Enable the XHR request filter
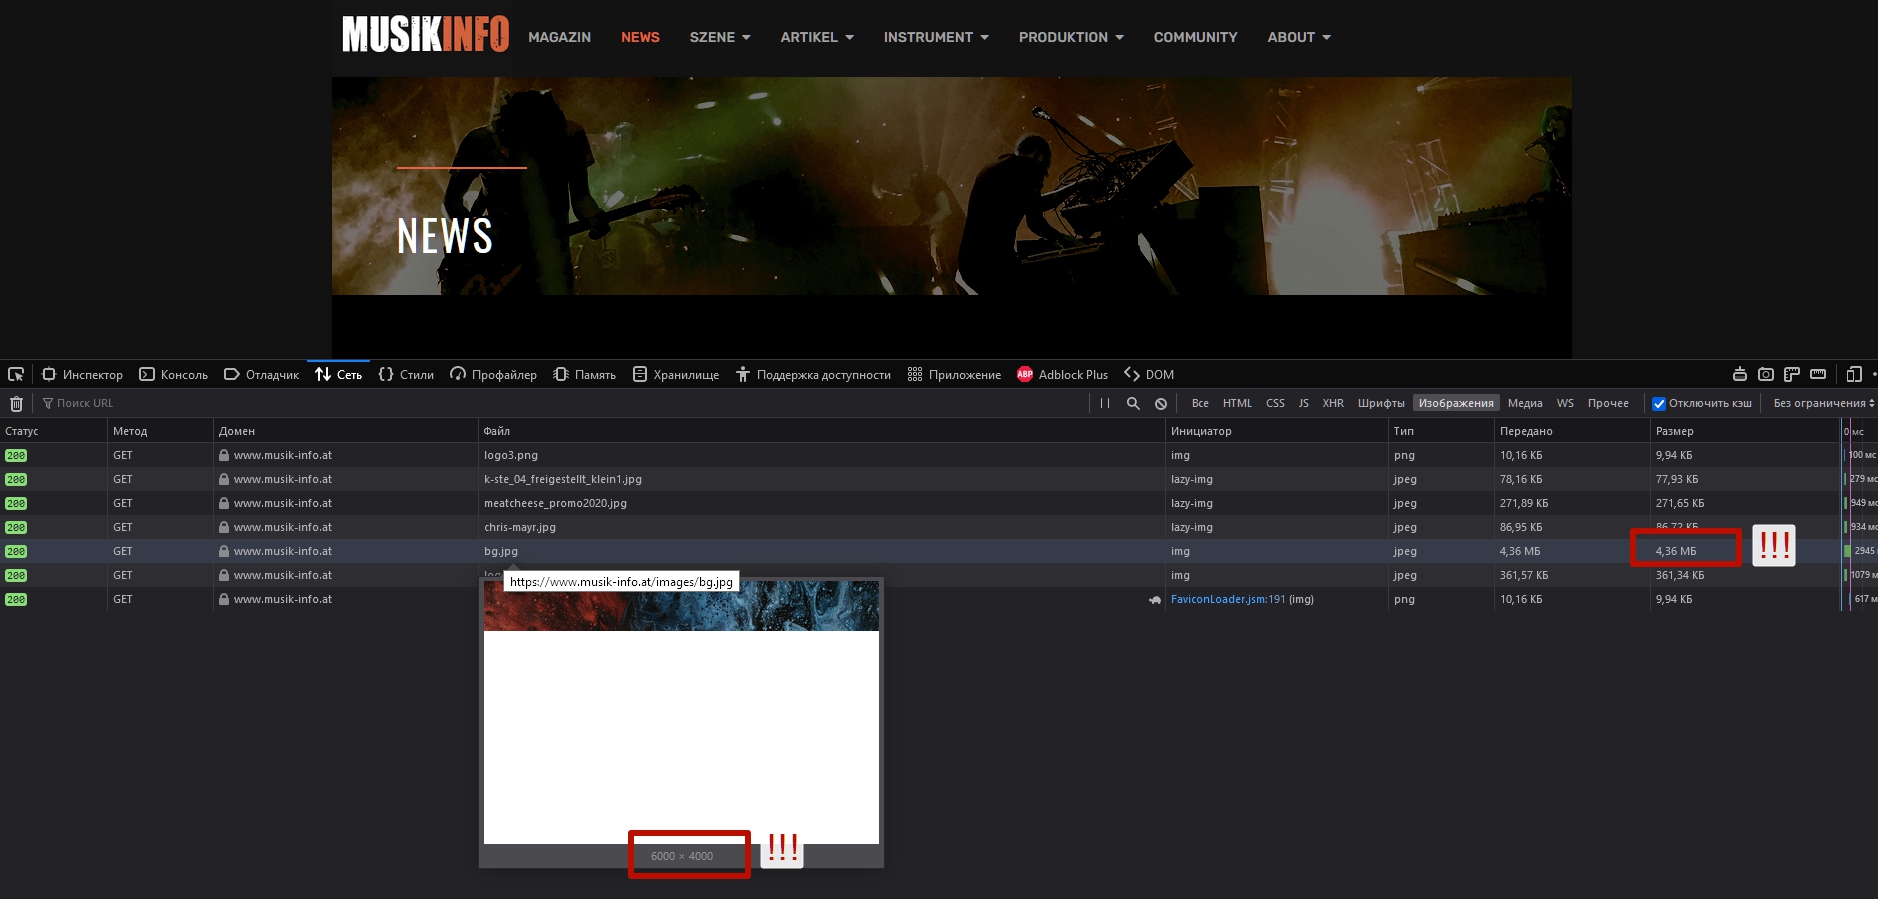Screen dimensions: 1878x899 tap(1332, 403)
